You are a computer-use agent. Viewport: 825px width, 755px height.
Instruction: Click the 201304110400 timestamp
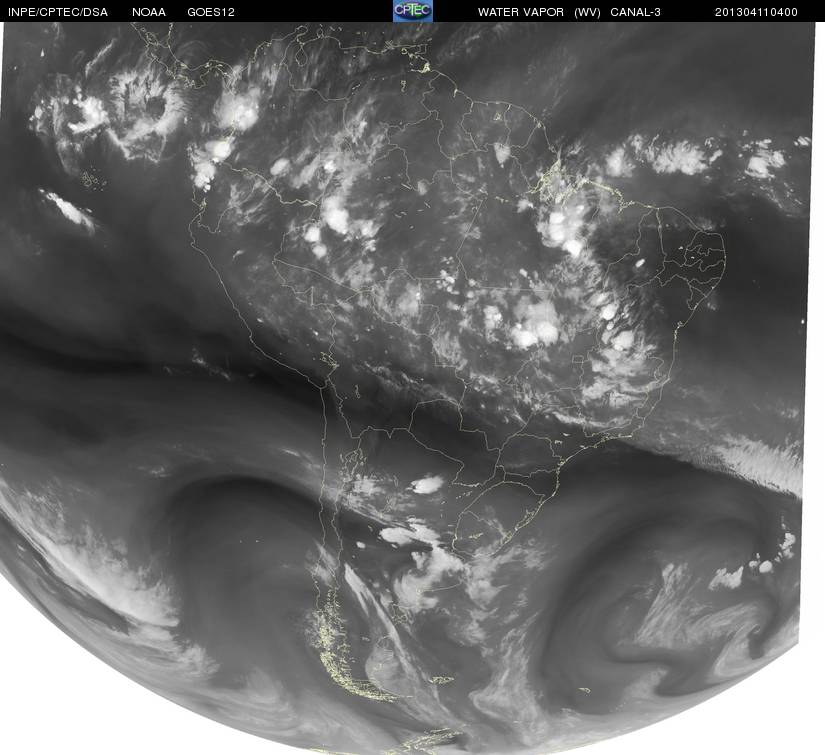point(756,12)
